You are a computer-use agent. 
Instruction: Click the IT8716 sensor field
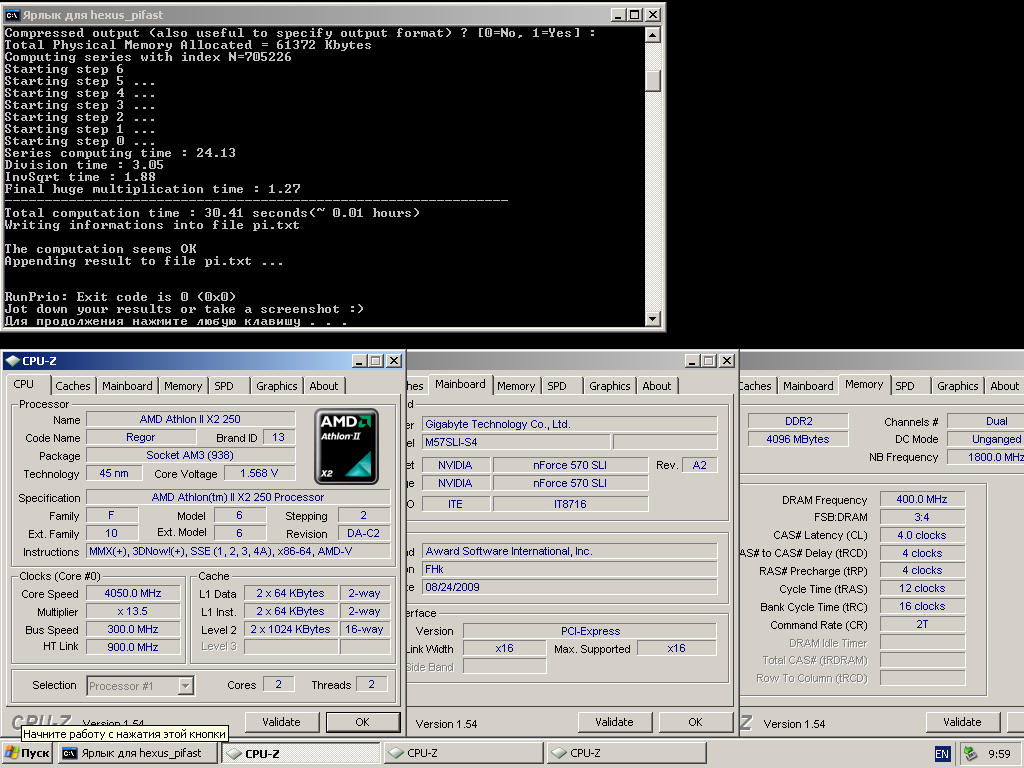point(571,504)
